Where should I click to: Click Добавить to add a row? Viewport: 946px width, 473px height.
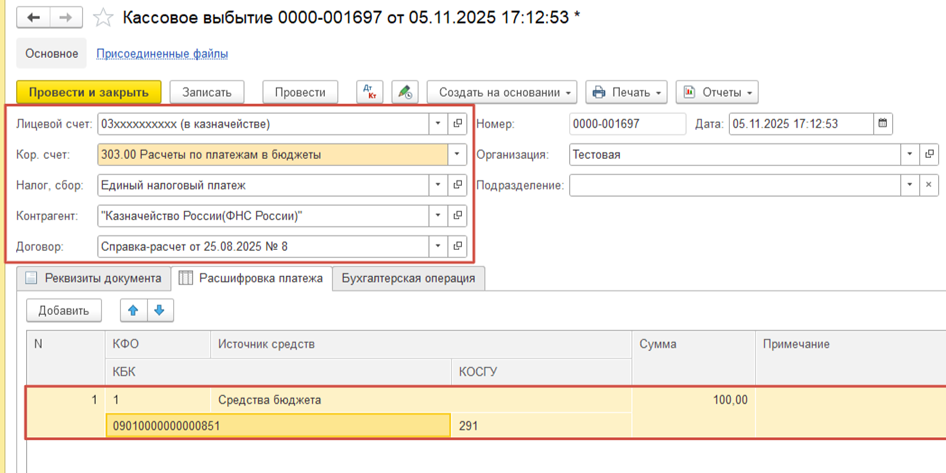pyautogui.click(x=64, y=311)
